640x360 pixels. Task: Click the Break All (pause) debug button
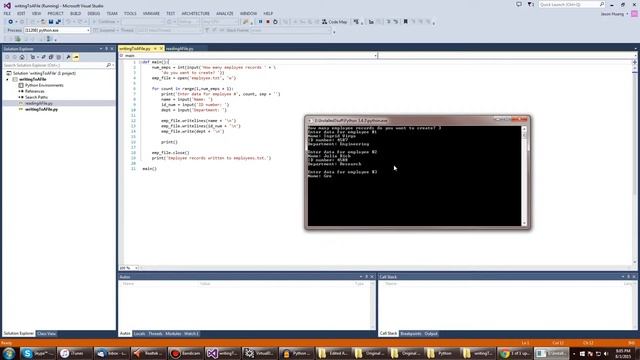click(260, 22)
